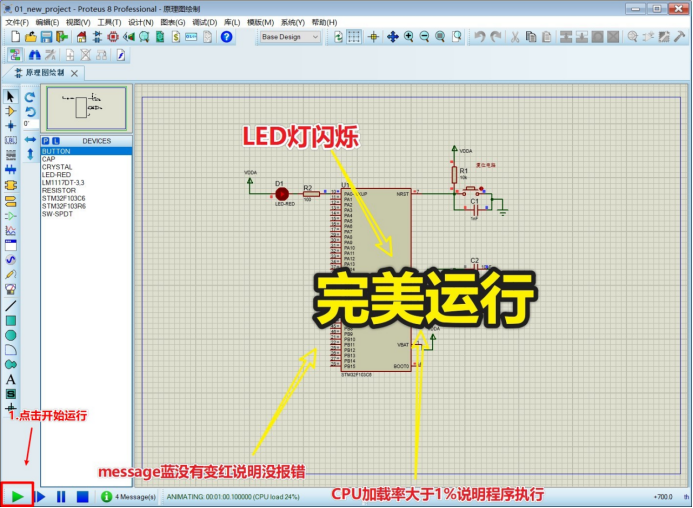Select the 2D circle graphics tool
This screenshot has height=508, width=693.
(11, 335)
